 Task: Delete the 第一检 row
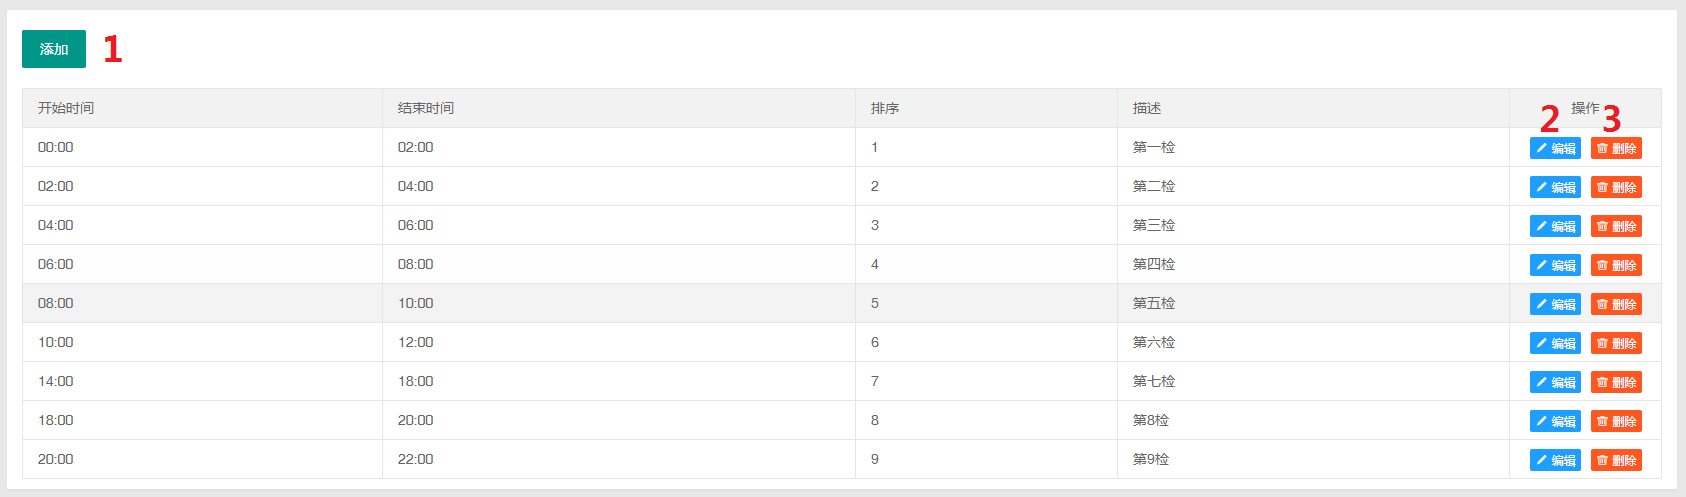click(x=1616, y=148)
